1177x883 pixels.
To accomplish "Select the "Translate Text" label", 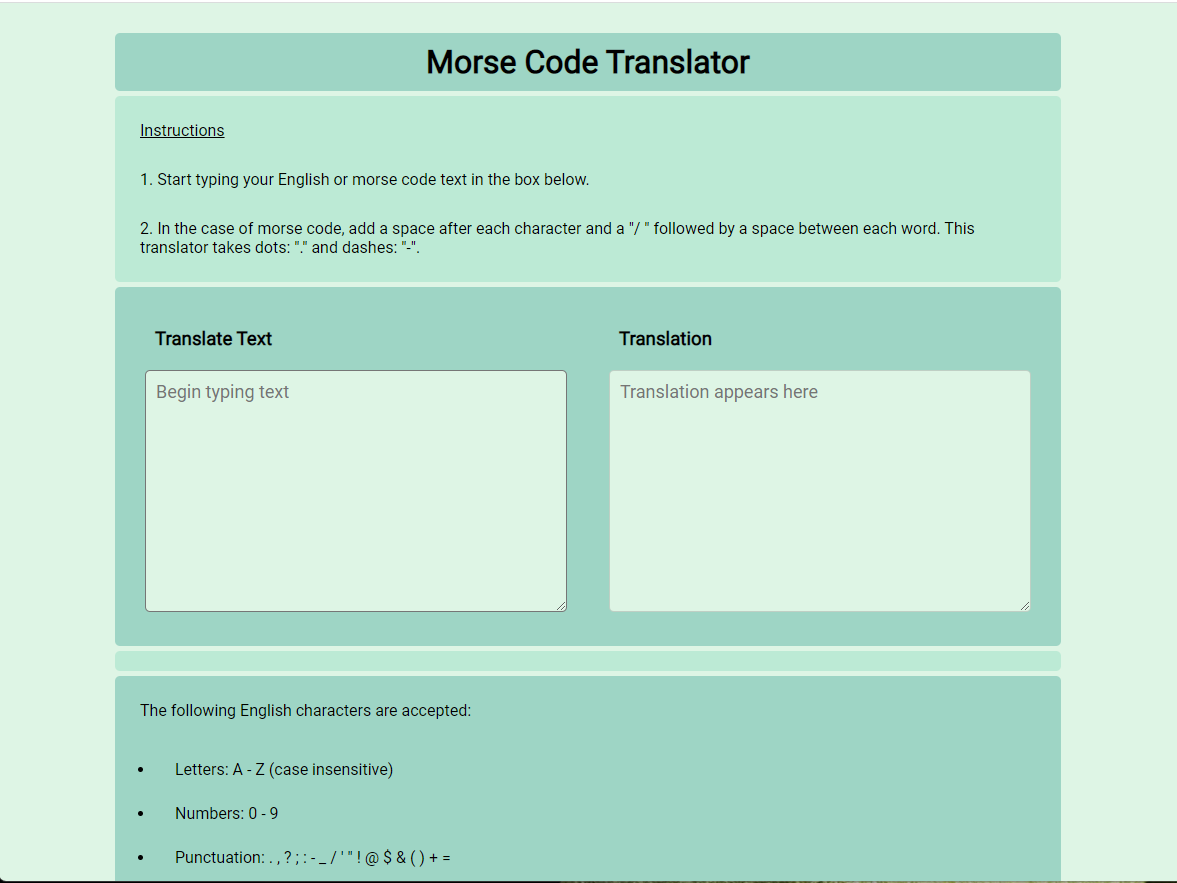I will 213,339.
